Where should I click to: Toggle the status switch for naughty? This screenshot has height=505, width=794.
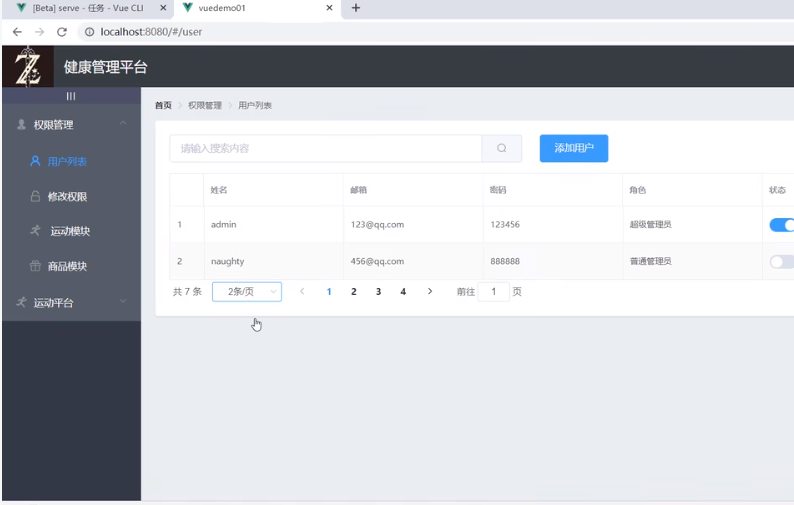click(x=781, y=261)
